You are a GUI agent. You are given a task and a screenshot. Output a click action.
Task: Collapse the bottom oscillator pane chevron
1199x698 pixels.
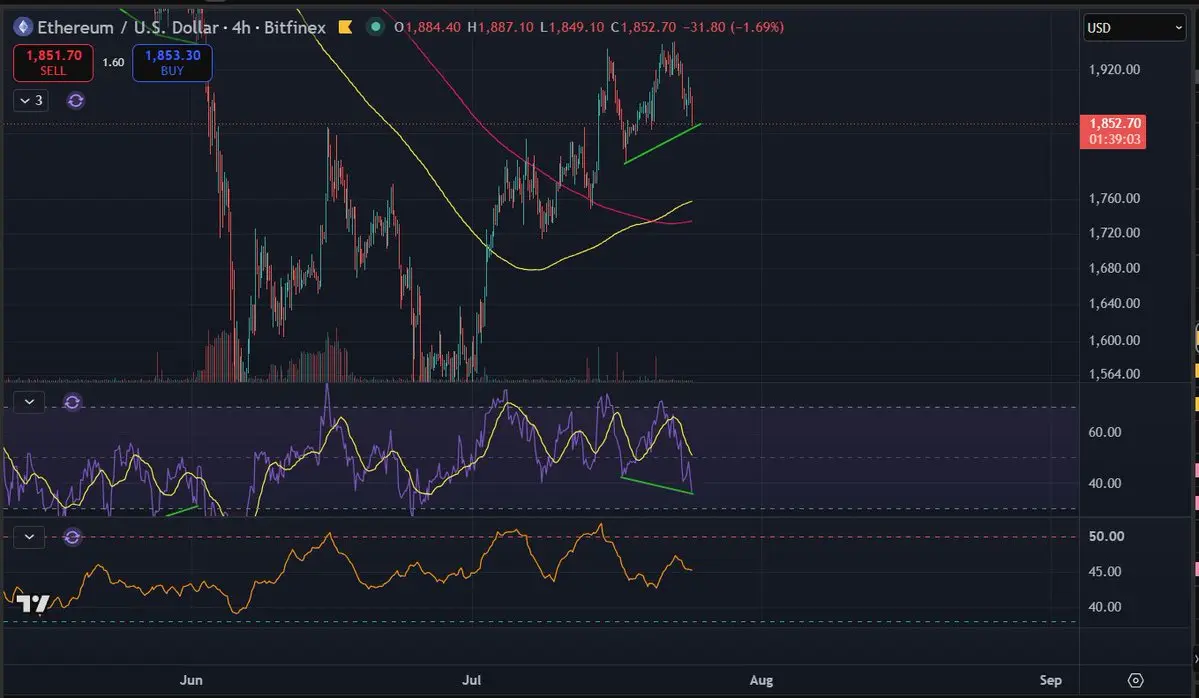tap(29, 537)
